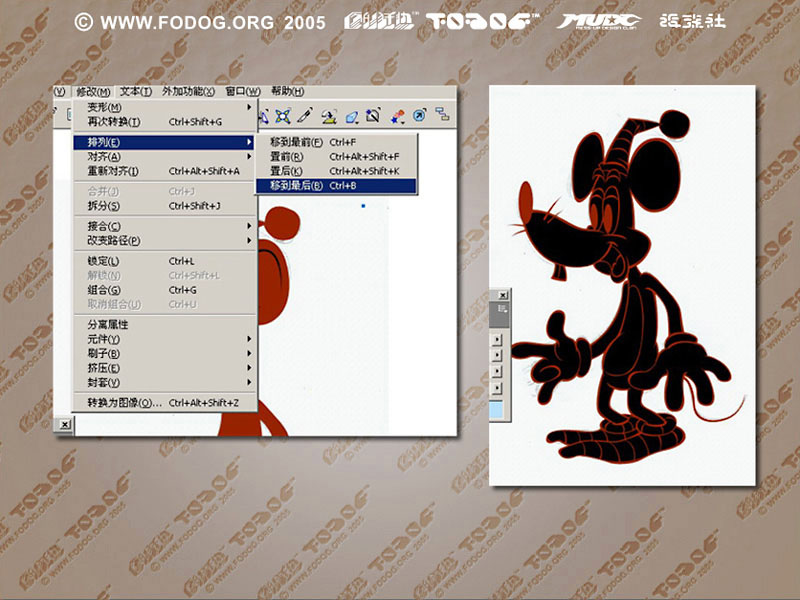Open the 窗口(W) menu
Viewport: 800px width, 600px height.
[243, 92]
